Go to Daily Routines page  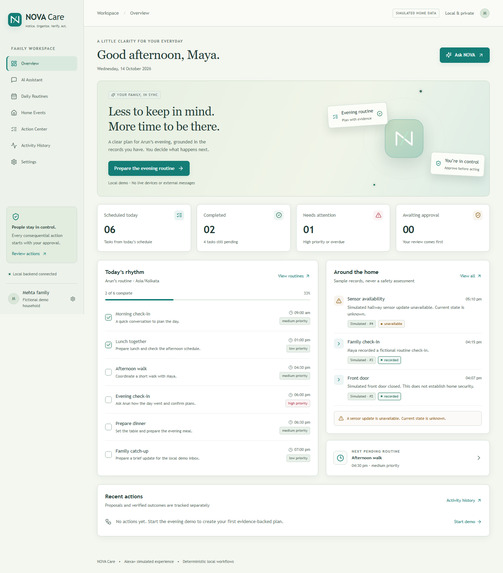42,96
